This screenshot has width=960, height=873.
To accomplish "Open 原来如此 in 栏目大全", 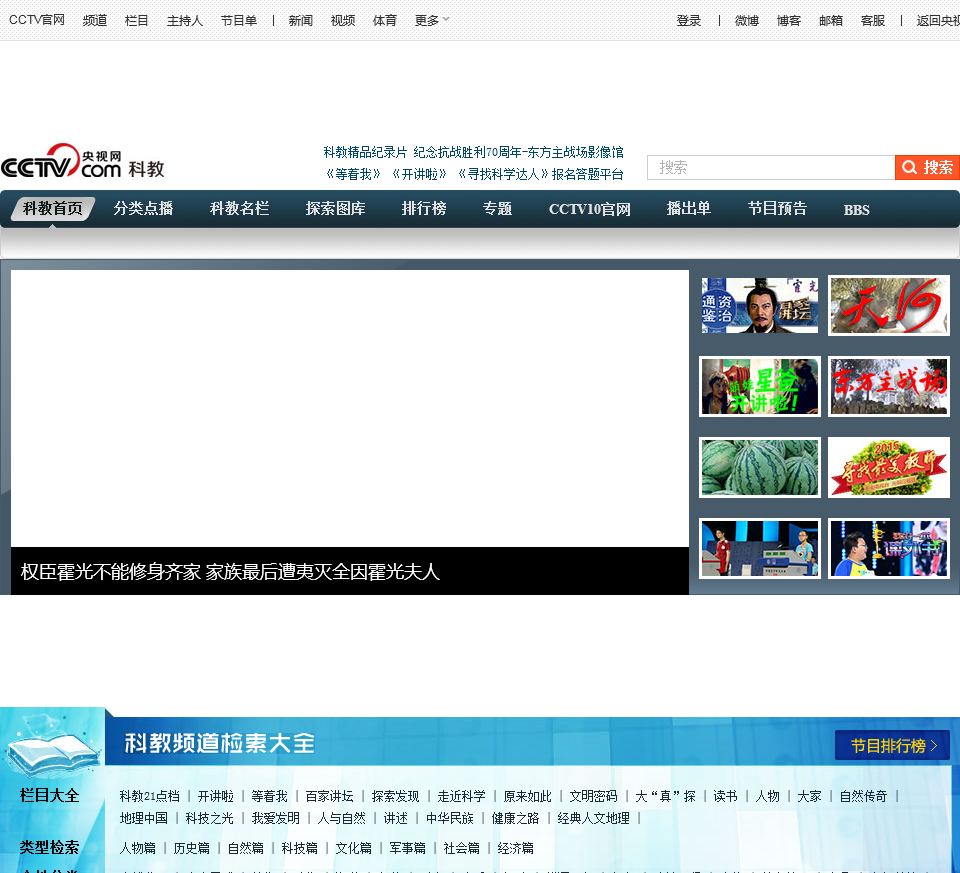I will 527,796.
